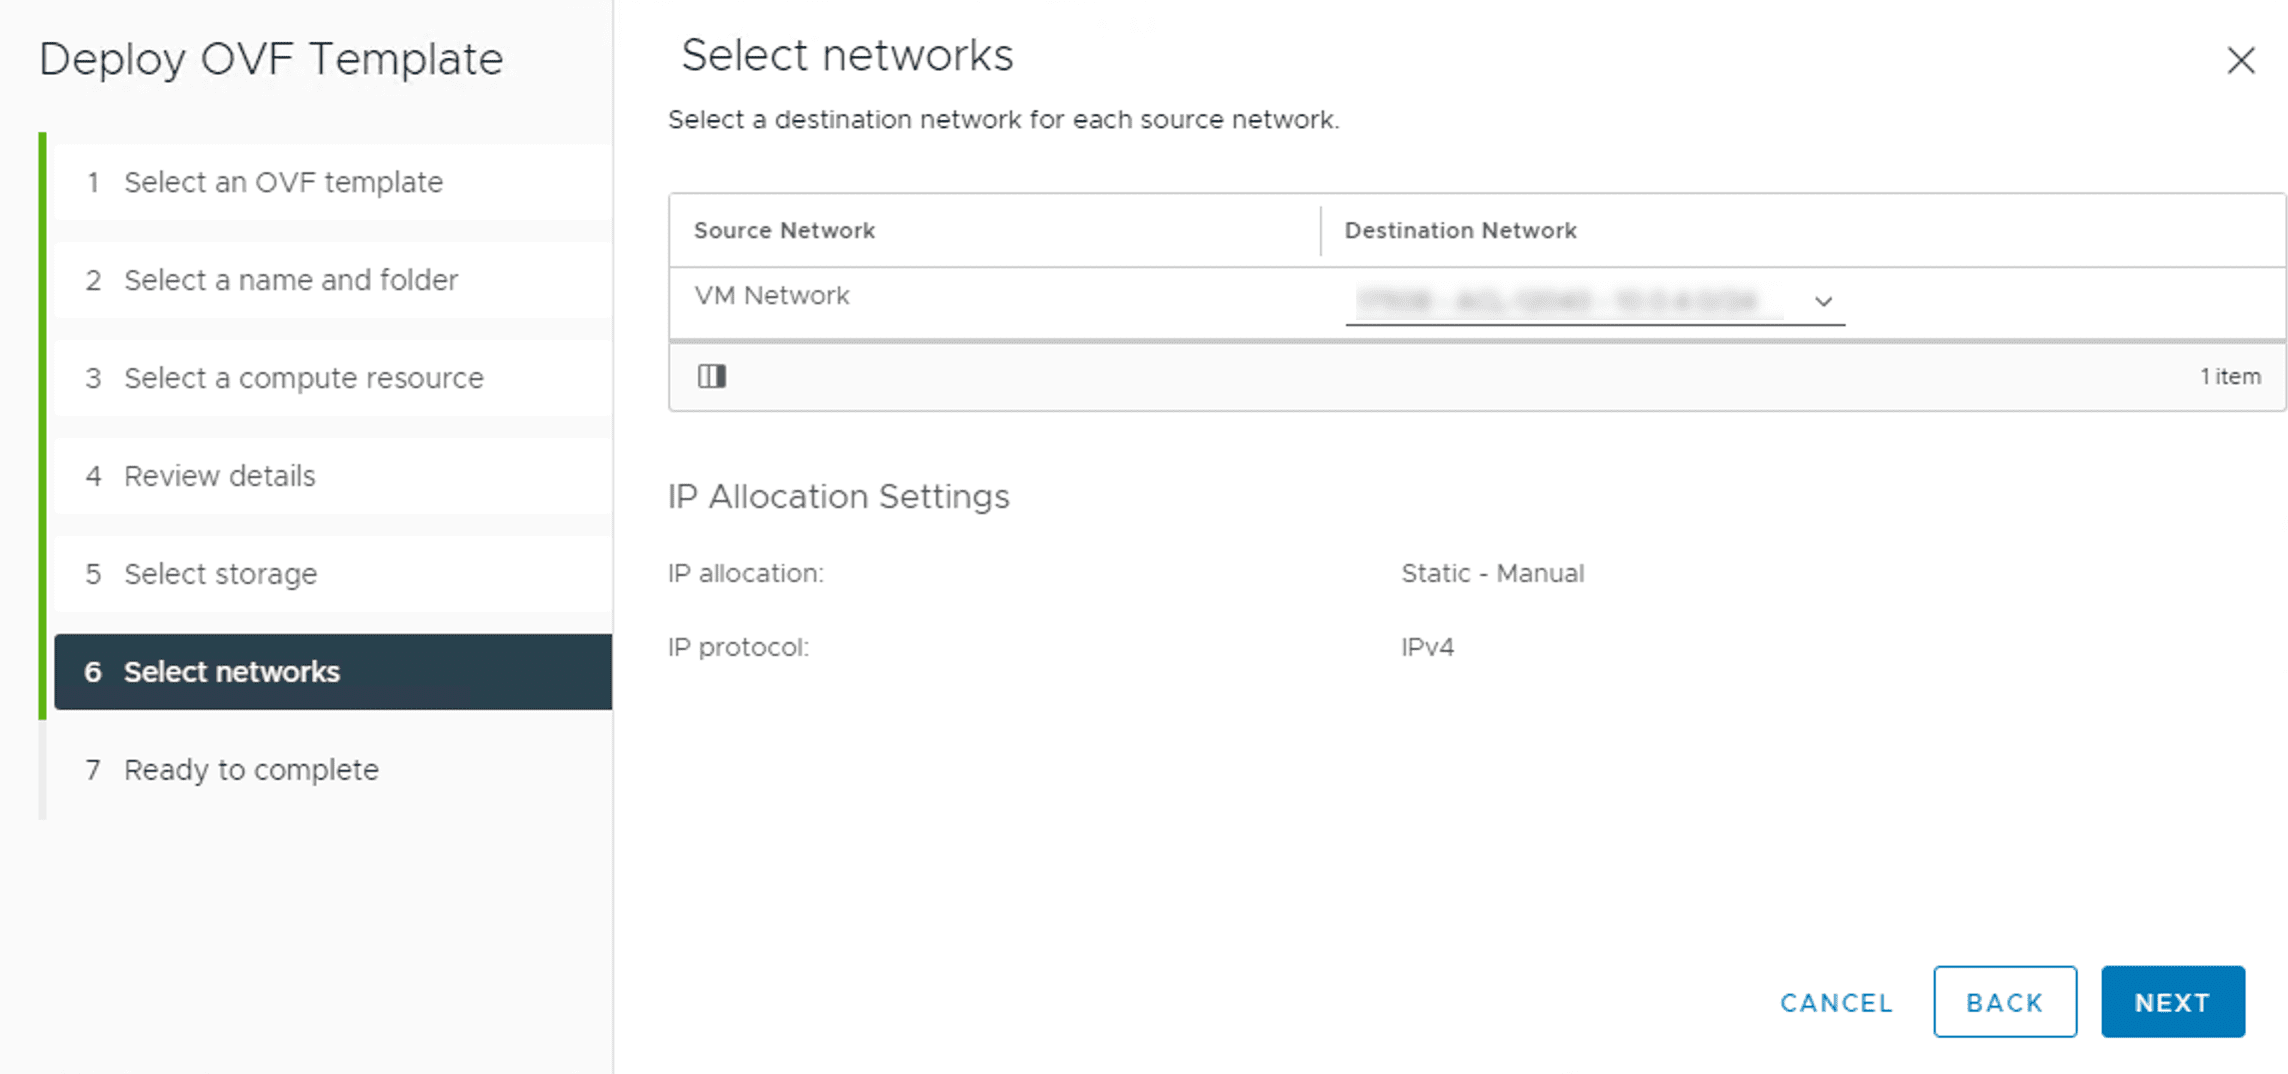Open the column management icon below the table
This screenshot has height=1074, width=2288.
point(712,377)
